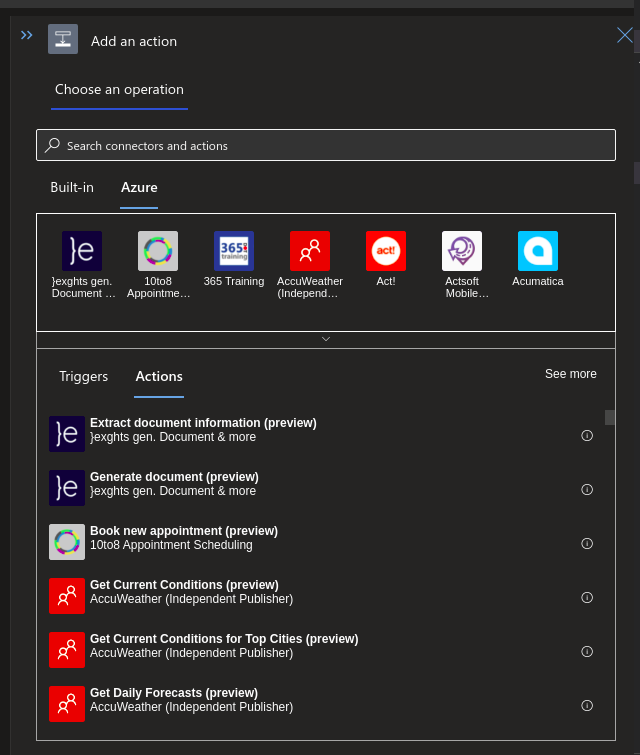Select the Acumatica connector icon
The height and width of the screenshot is (755, 640).
tap(538, 251)
